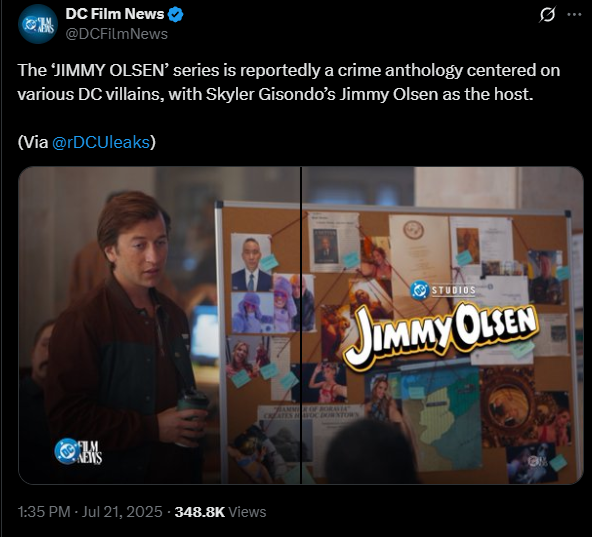
Task: Open the Grok explain-post icon
Action: pos(547,15)
